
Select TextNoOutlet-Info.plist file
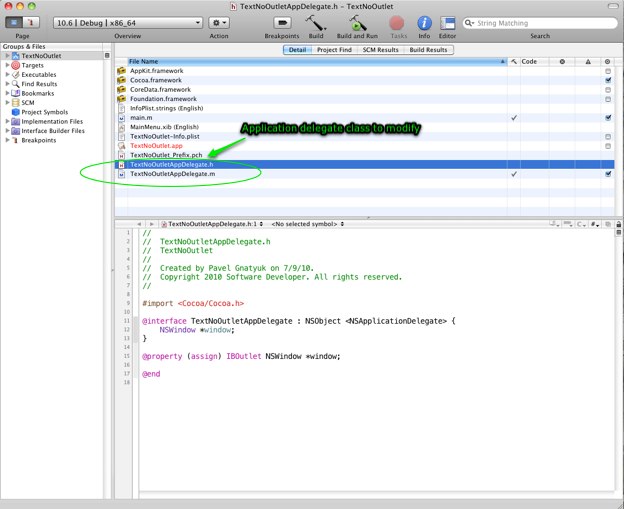point(165,136)
